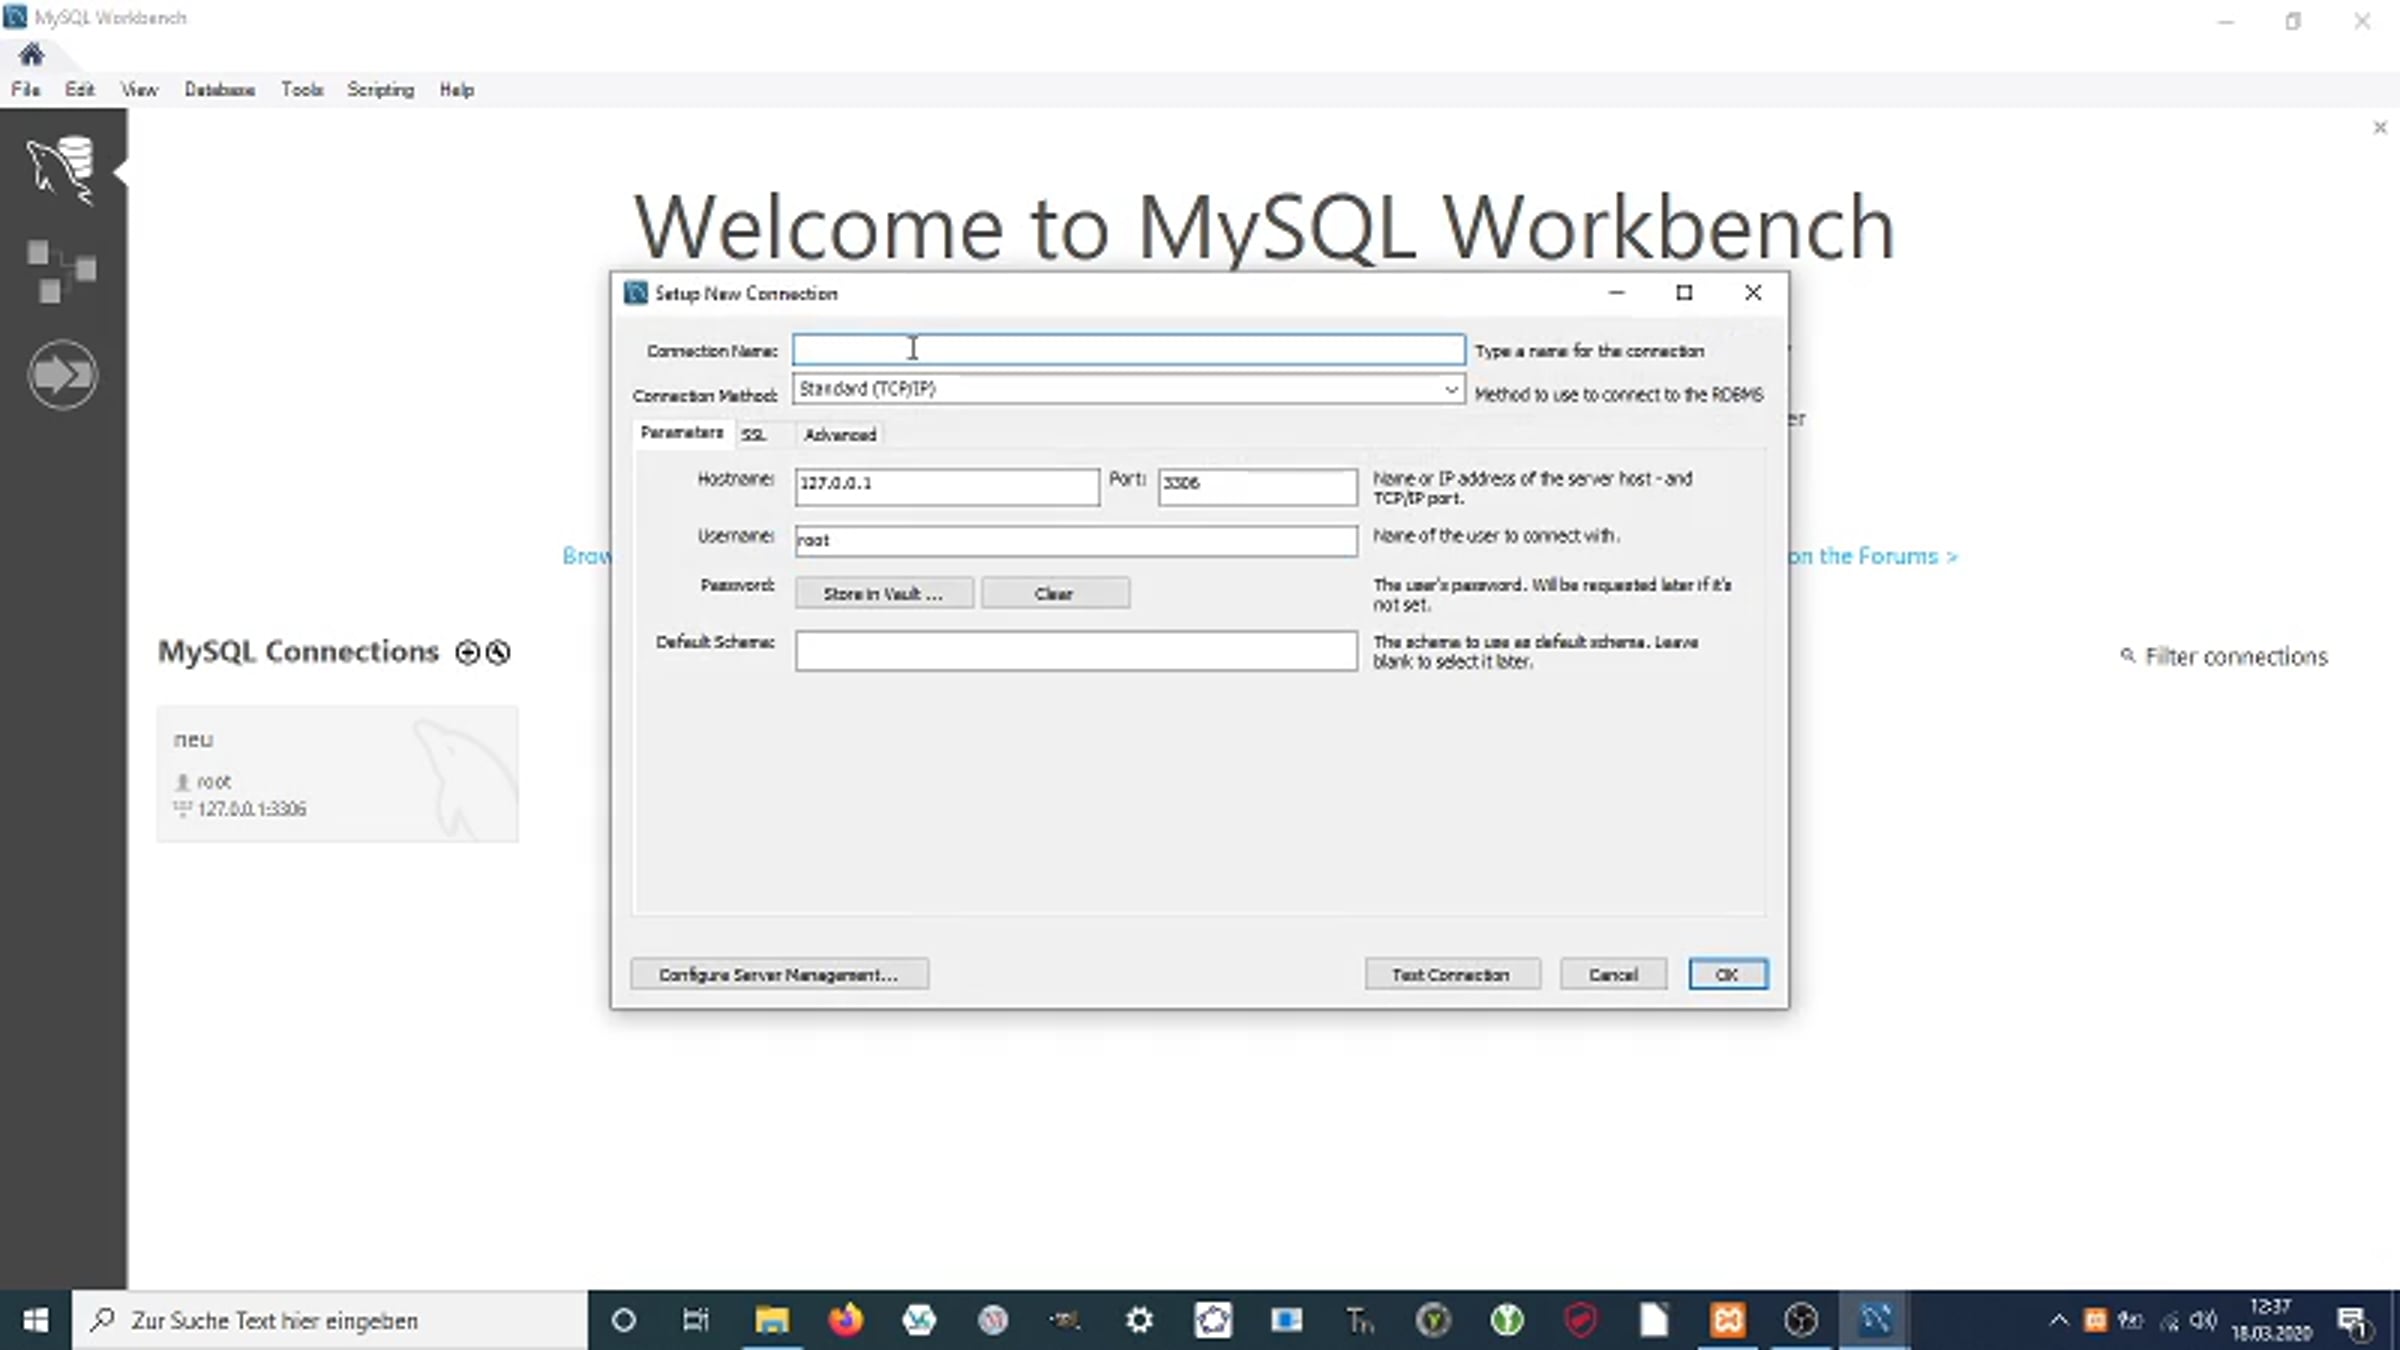Confirm the dialog with OK
2400x1350 pixels.
(x=1728, y=974)
